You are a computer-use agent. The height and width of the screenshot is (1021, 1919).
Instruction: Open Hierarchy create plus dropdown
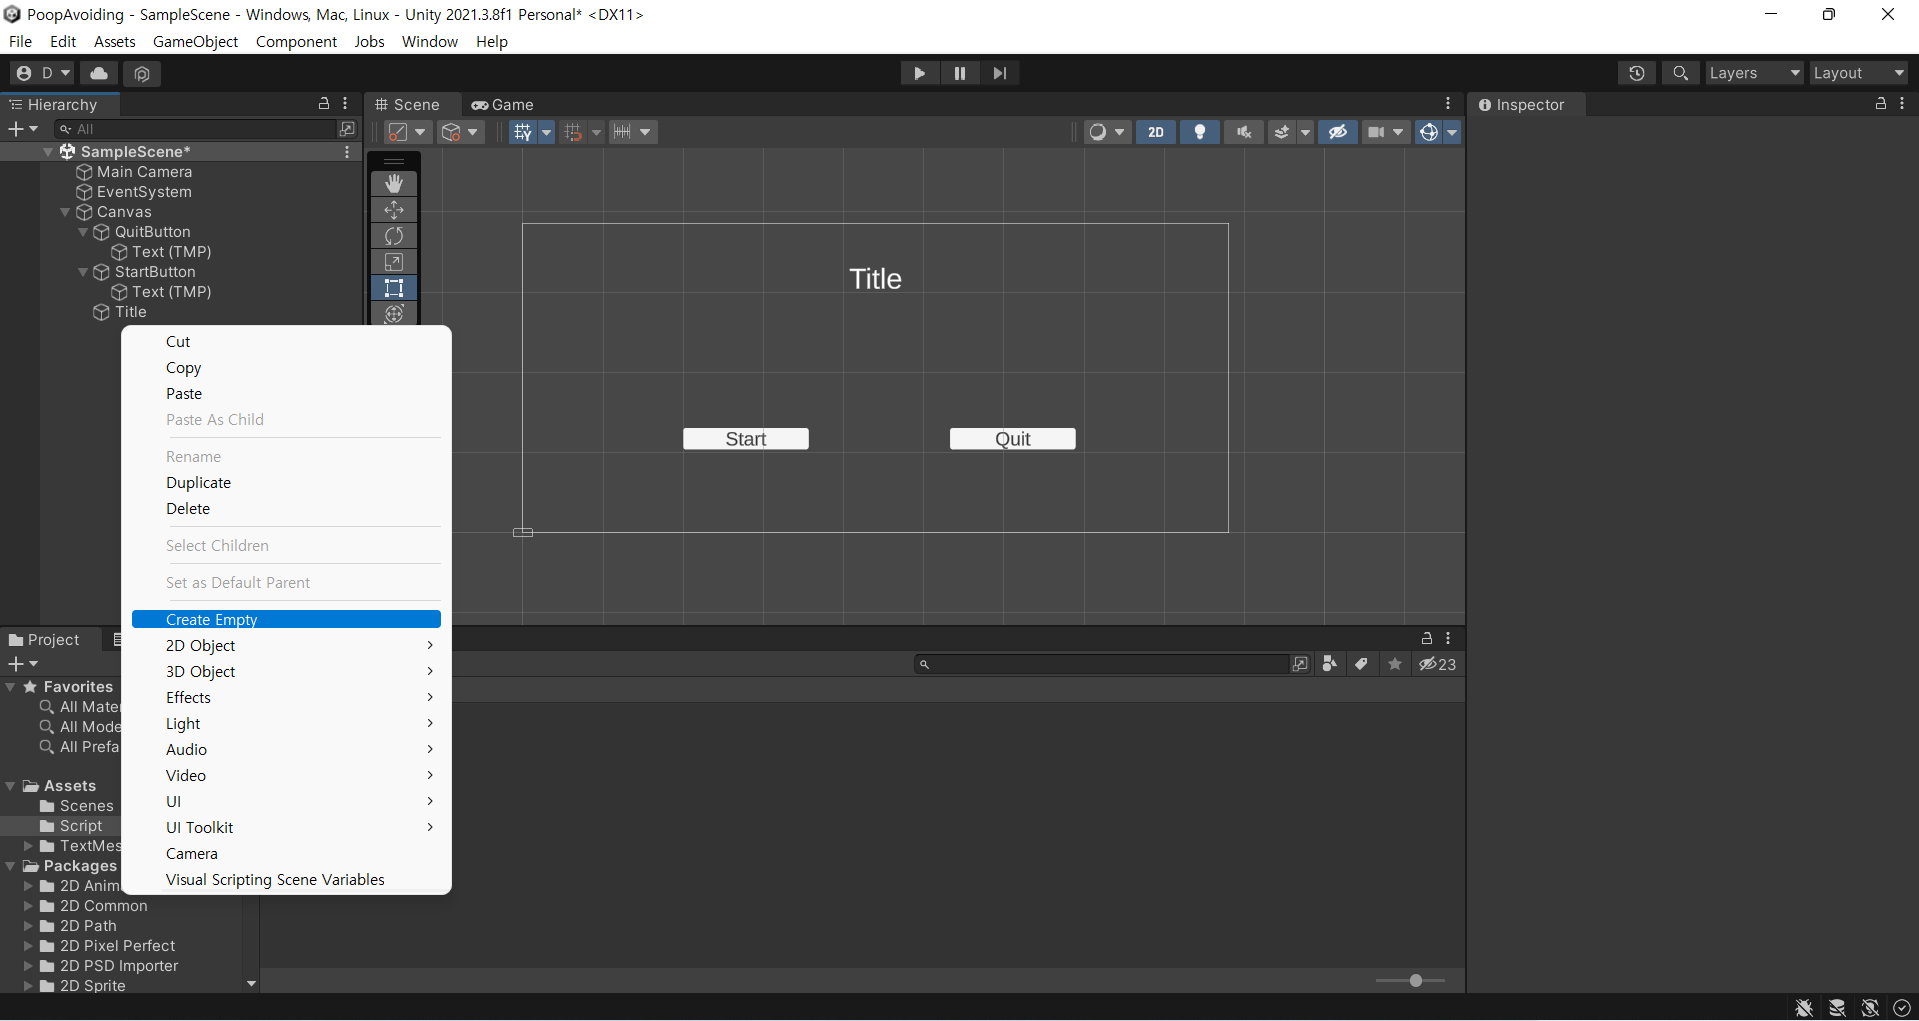23,129
